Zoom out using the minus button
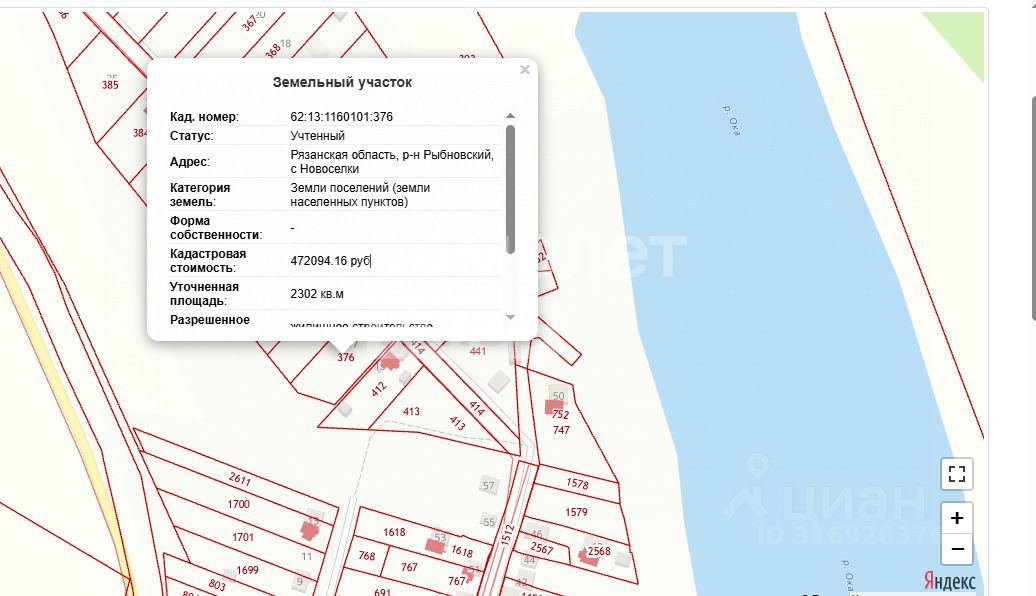The width and height of the screenshot is (1036, 596). point(957,549)
